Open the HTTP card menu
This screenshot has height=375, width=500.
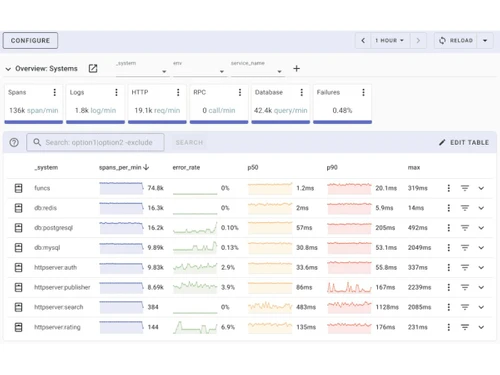pyautogui.click(x=178, y=92)
